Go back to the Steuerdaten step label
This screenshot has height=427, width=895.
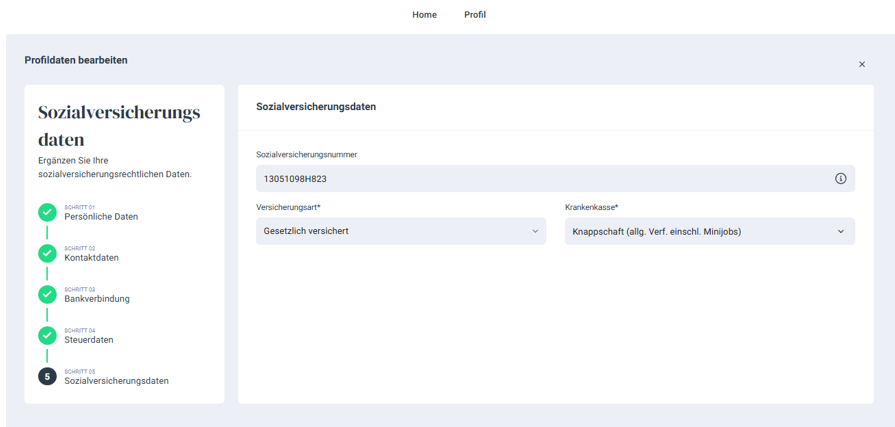[89, 340]
